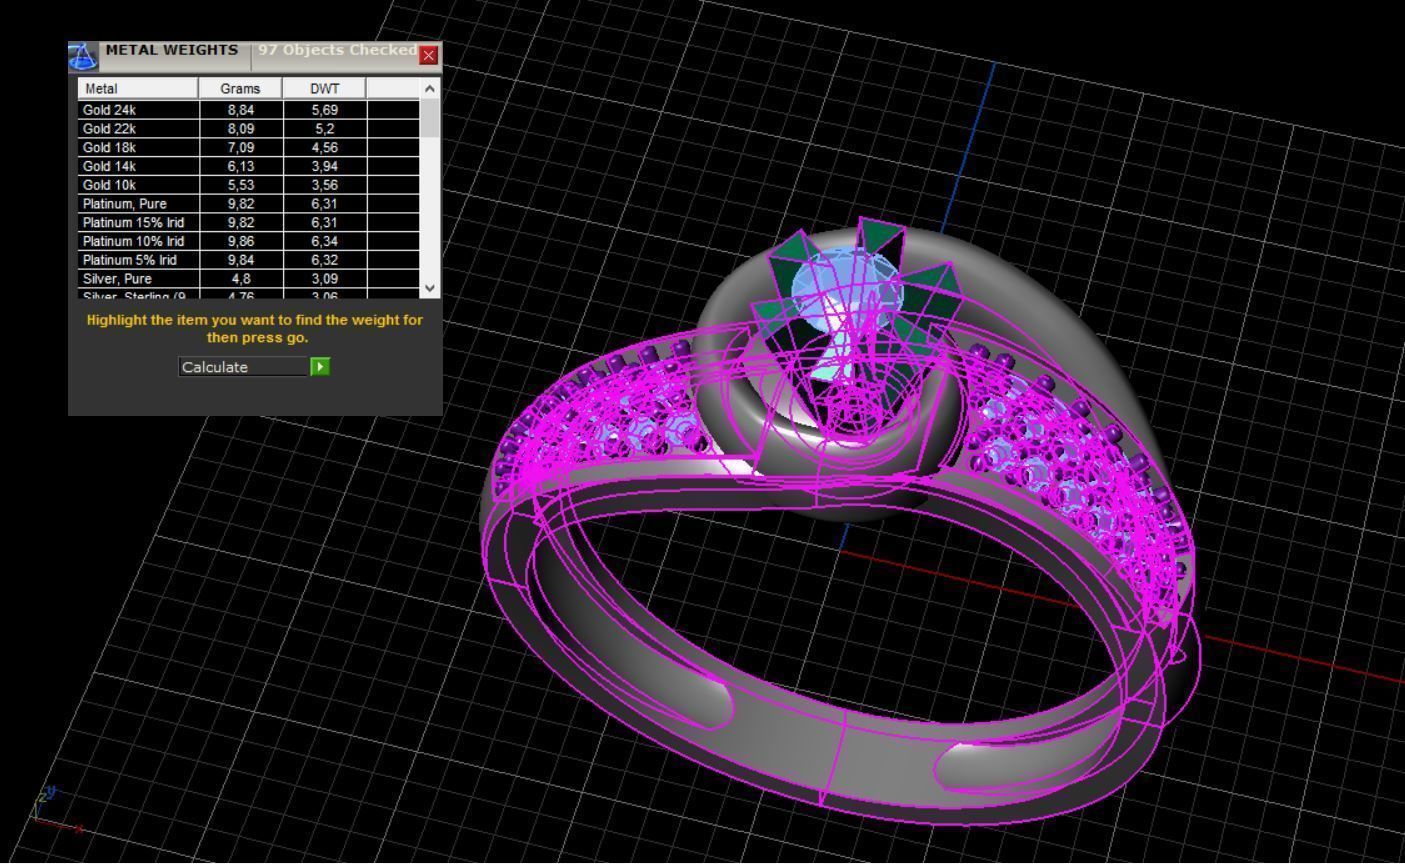The image size is (1405, 864).
Task: Click the METAL WEIGHTS title tab
Action: pos(172,50)
